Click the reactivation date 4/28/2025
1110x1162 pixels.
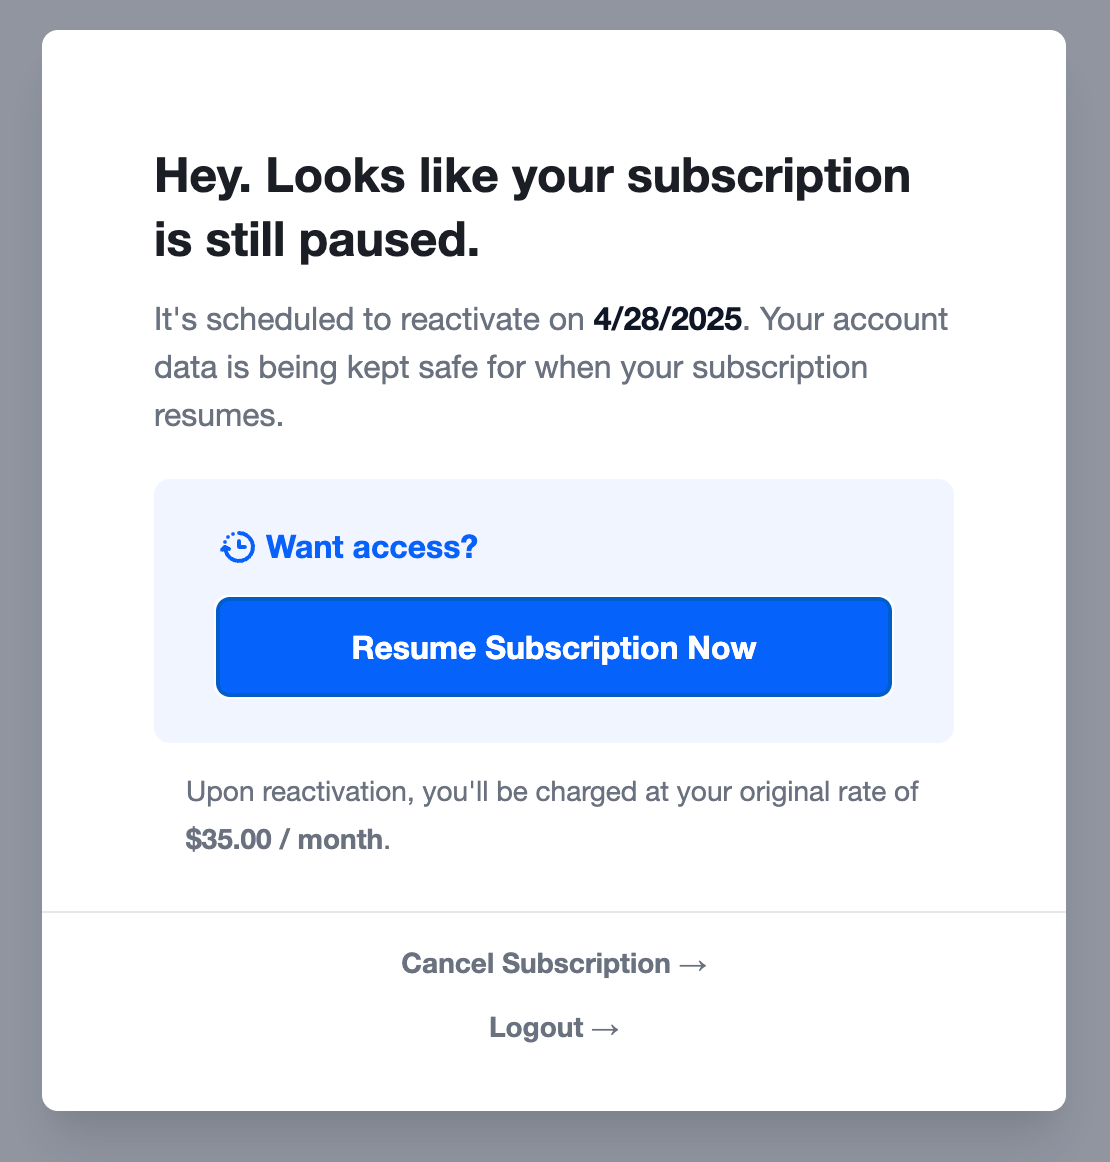[668, 319]
